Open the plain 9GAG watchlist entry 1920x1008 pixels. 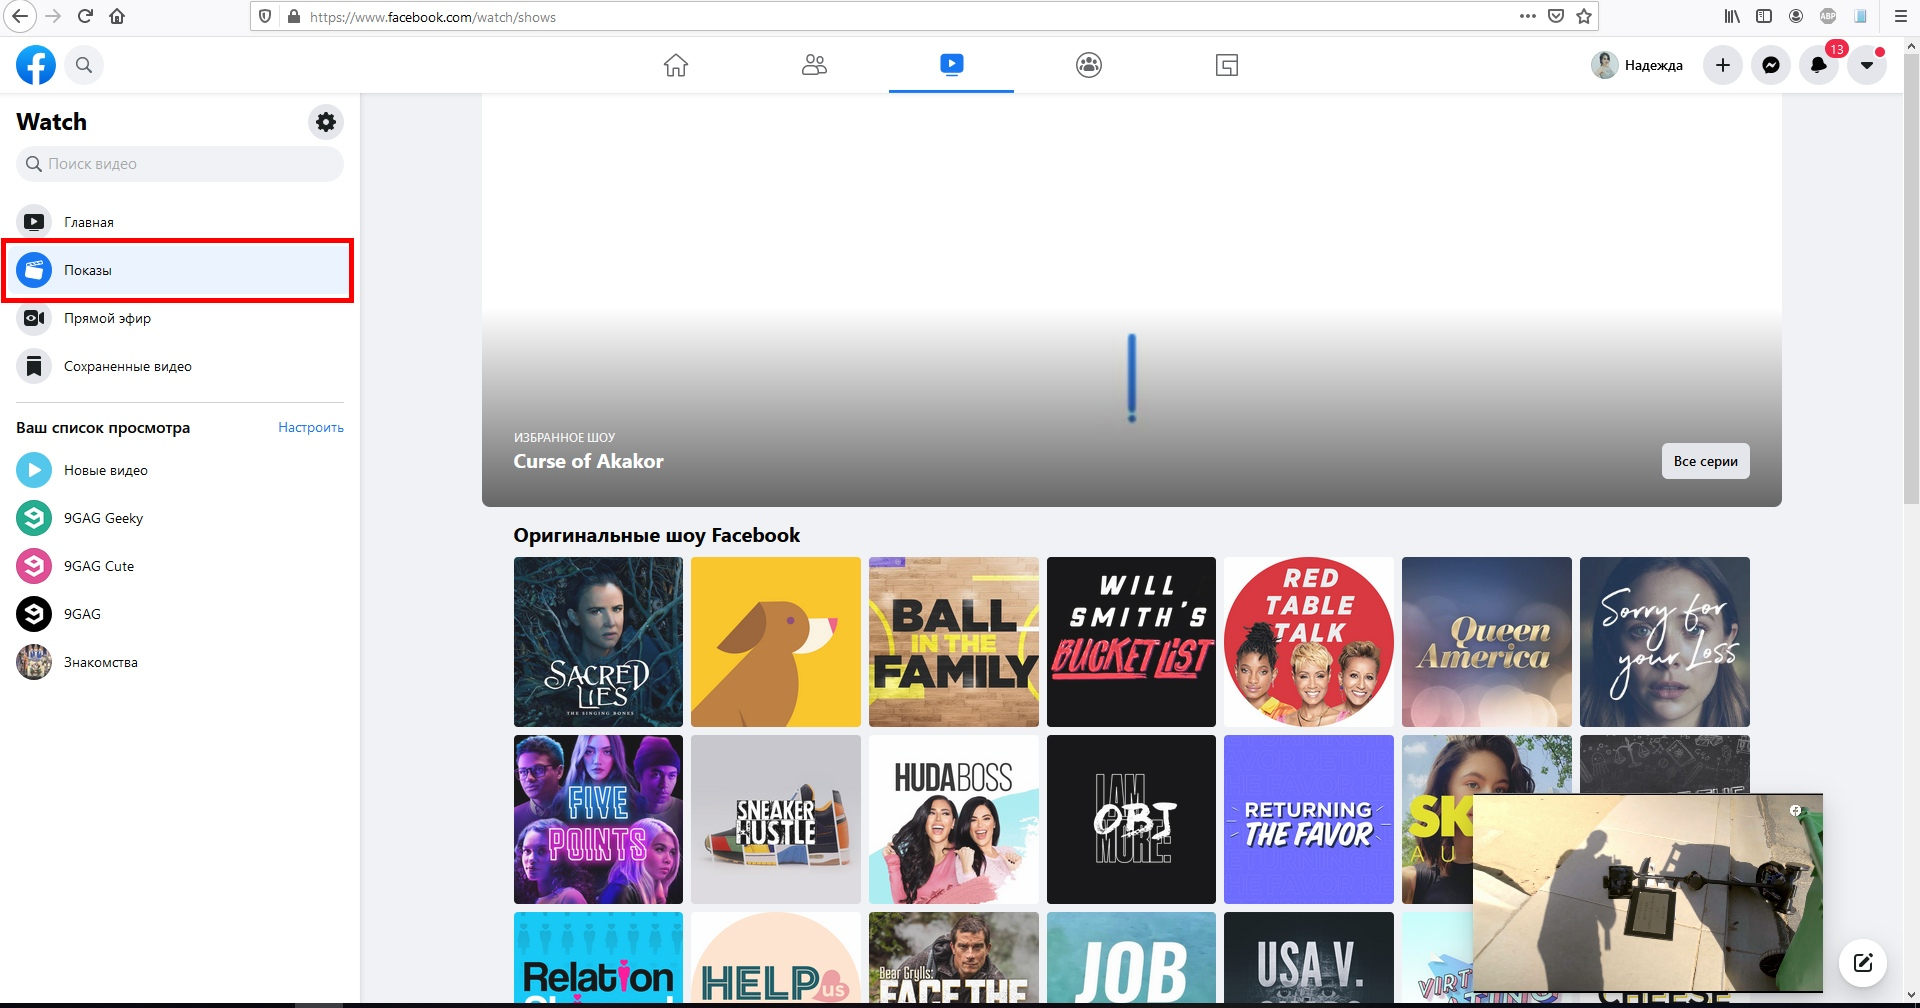coord(180,614)
